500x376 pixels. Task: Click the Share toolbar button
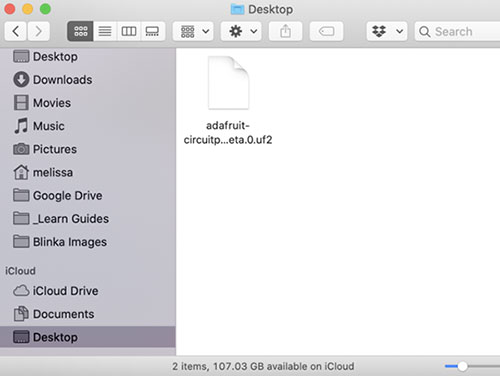point(285,31)
